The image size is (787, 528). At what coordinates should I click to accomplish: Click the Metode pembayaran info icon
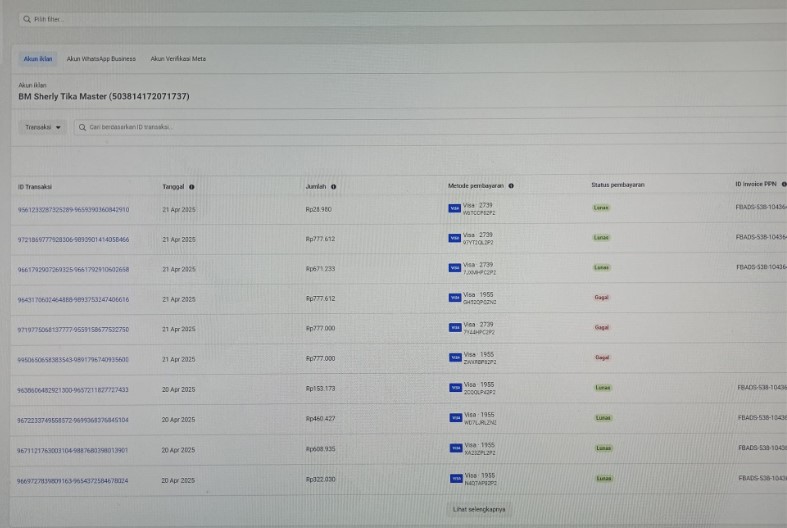(x=511, y=186)
